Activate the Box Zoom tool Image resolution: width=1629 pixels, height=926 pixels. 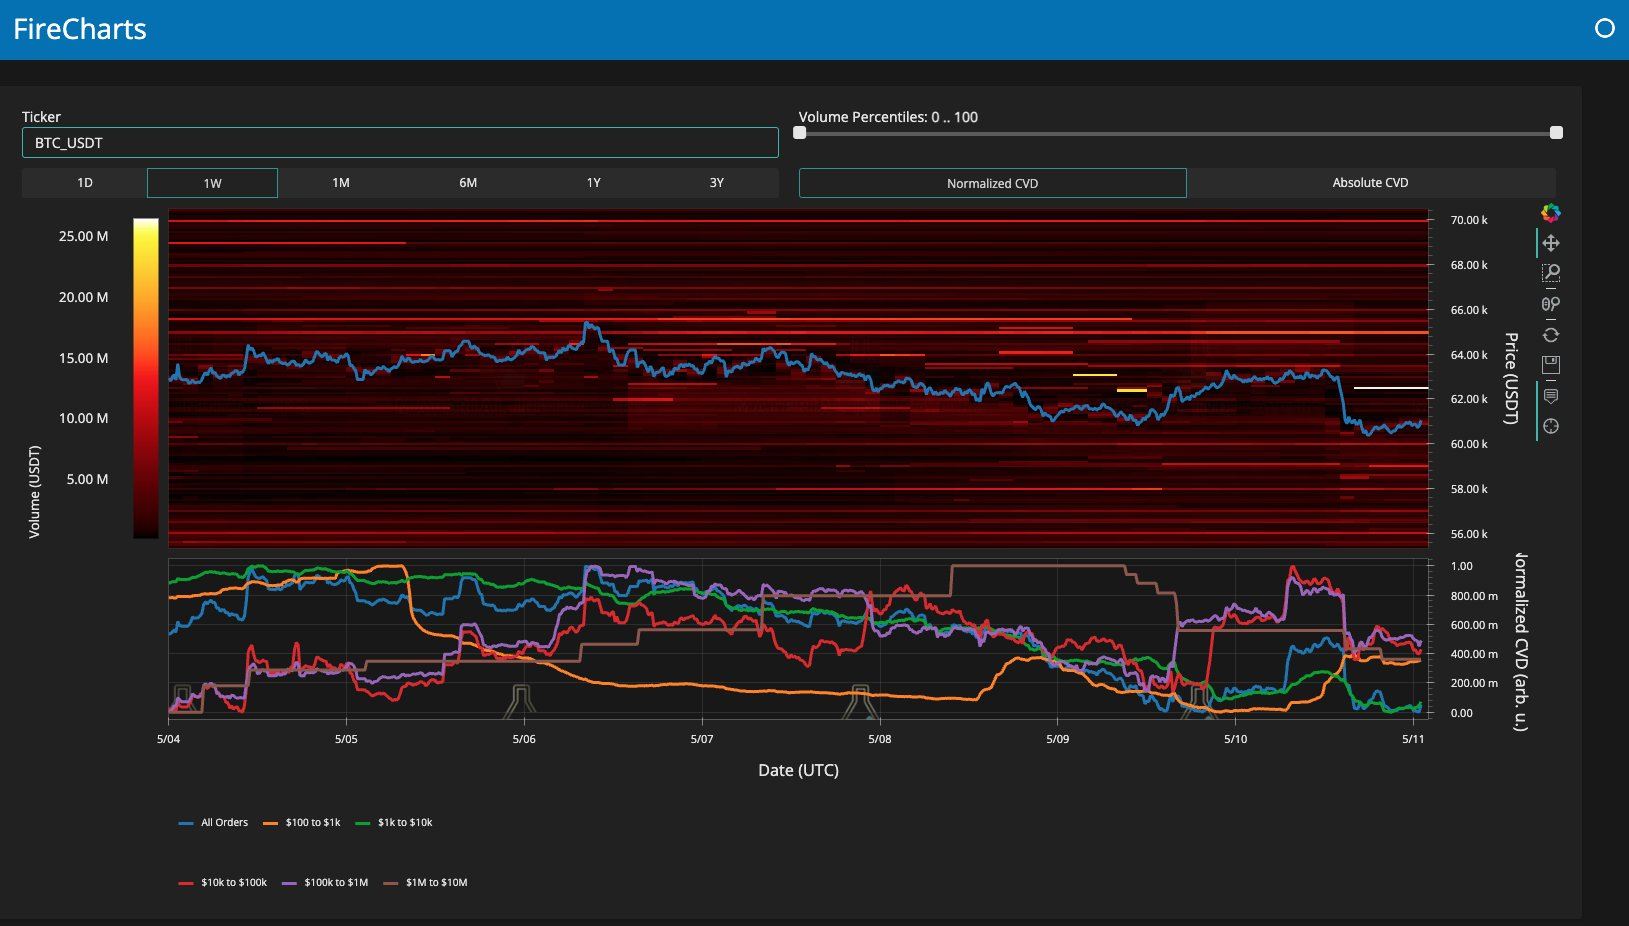(1550, 273)
